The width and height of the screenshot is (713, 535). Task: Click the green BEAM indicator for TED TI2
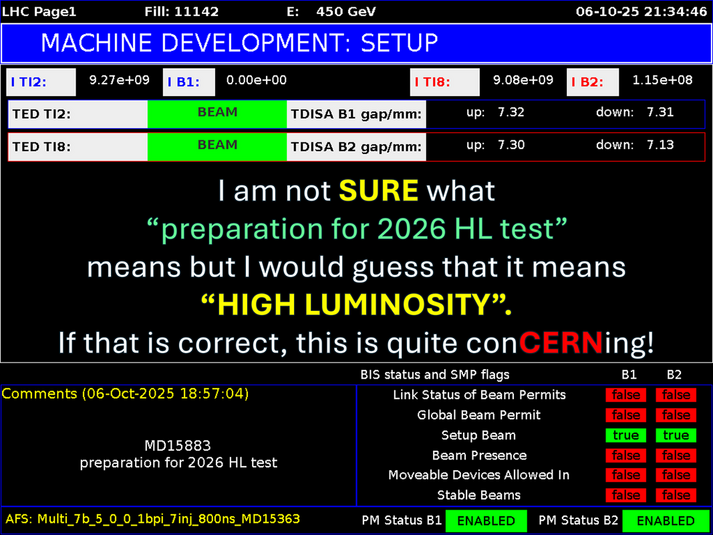coord(217,113)
